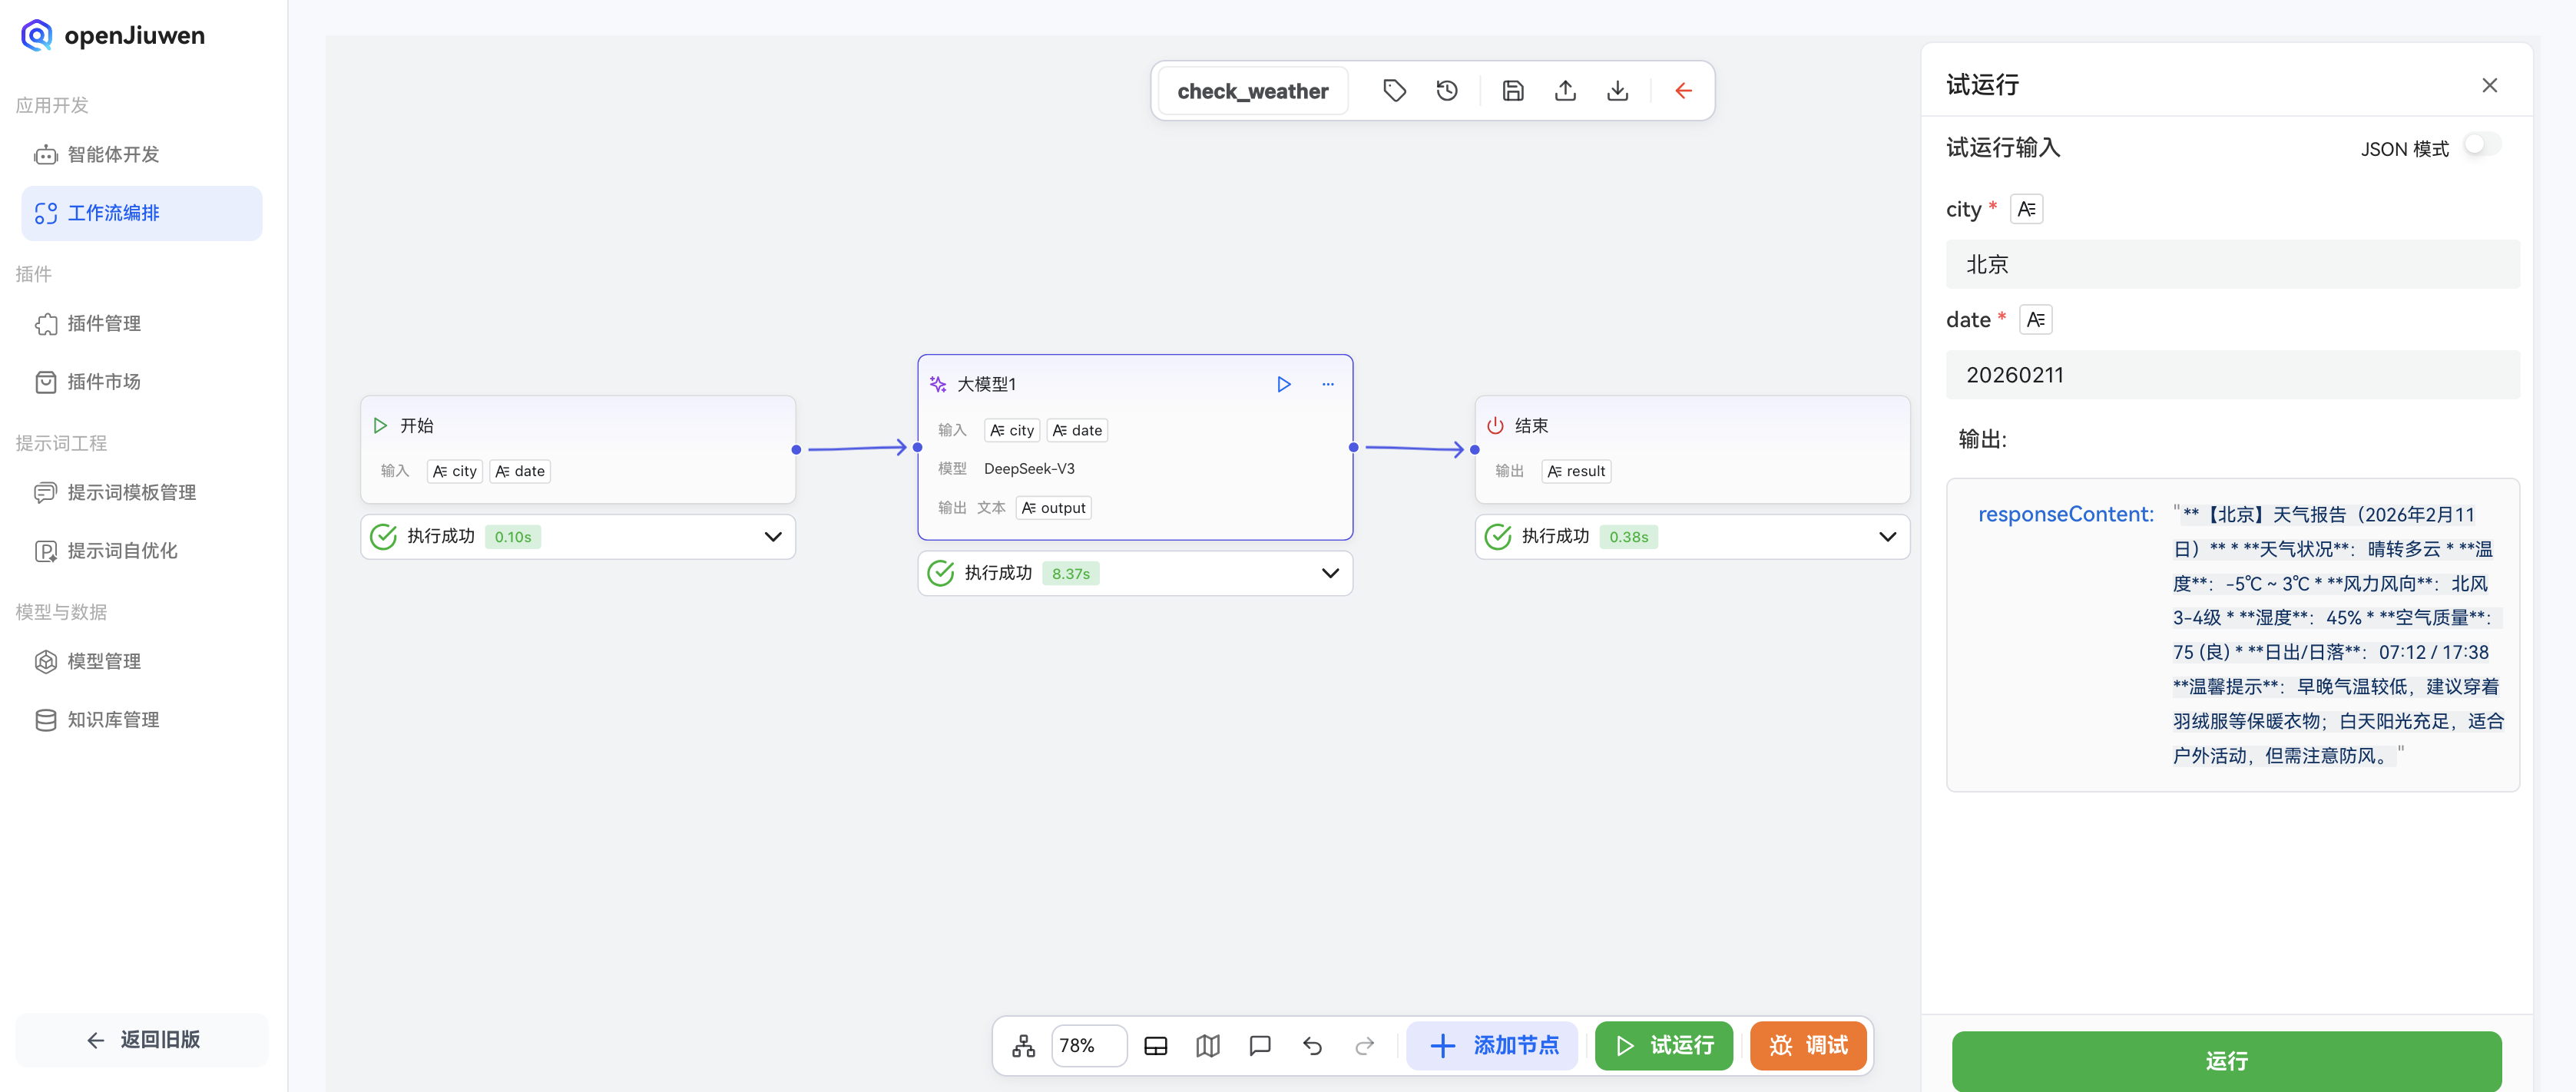Open version history clock icon
This screenshot has width=2576, height=1092.
[1446, 91]
